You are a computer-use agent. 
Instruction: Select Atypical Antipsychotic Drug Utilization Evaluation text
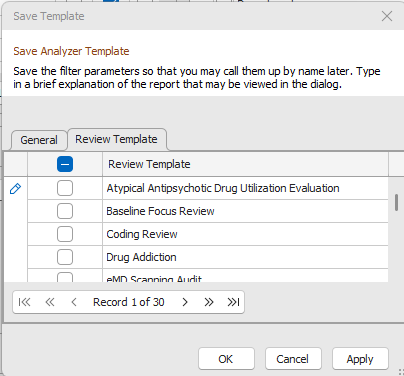pos(223,188)
